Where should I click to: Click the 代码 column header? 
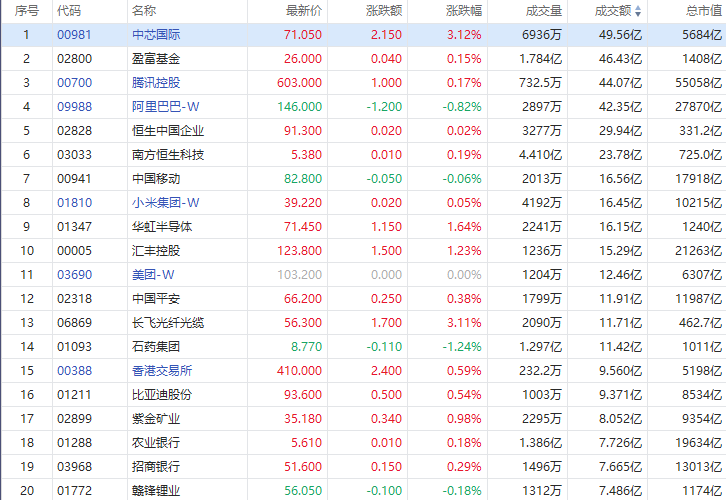tap(69, 11)
